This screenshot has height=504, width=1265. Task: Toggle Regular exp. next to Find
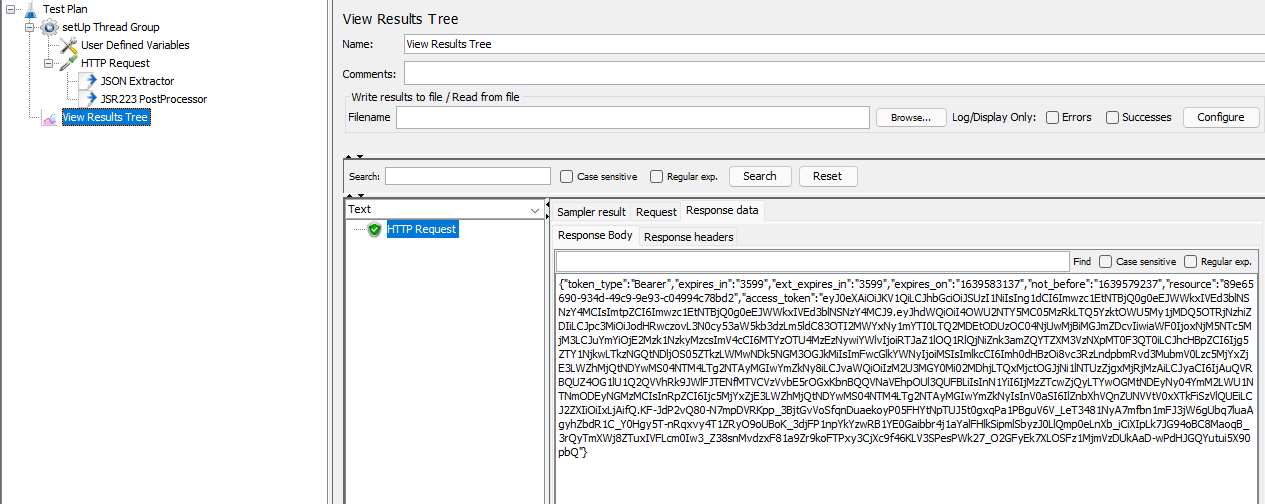click(x=1191, y=261)
